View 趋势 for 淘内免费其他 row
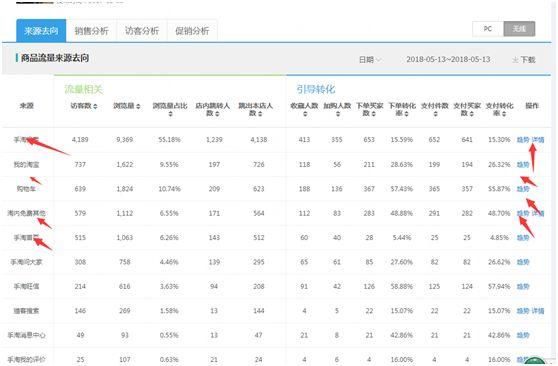558x366 pixels. click(523, 213)
